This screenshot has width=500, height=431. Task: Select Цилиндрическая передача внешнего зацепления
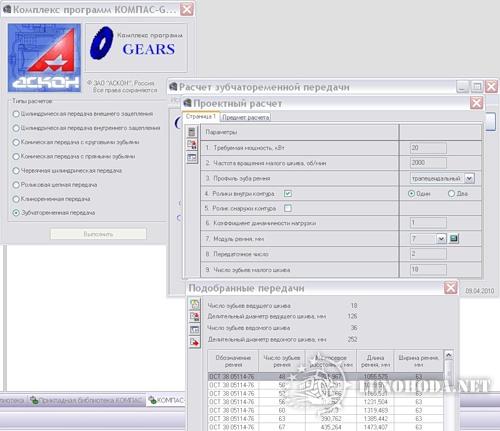(x=16, y=114)
